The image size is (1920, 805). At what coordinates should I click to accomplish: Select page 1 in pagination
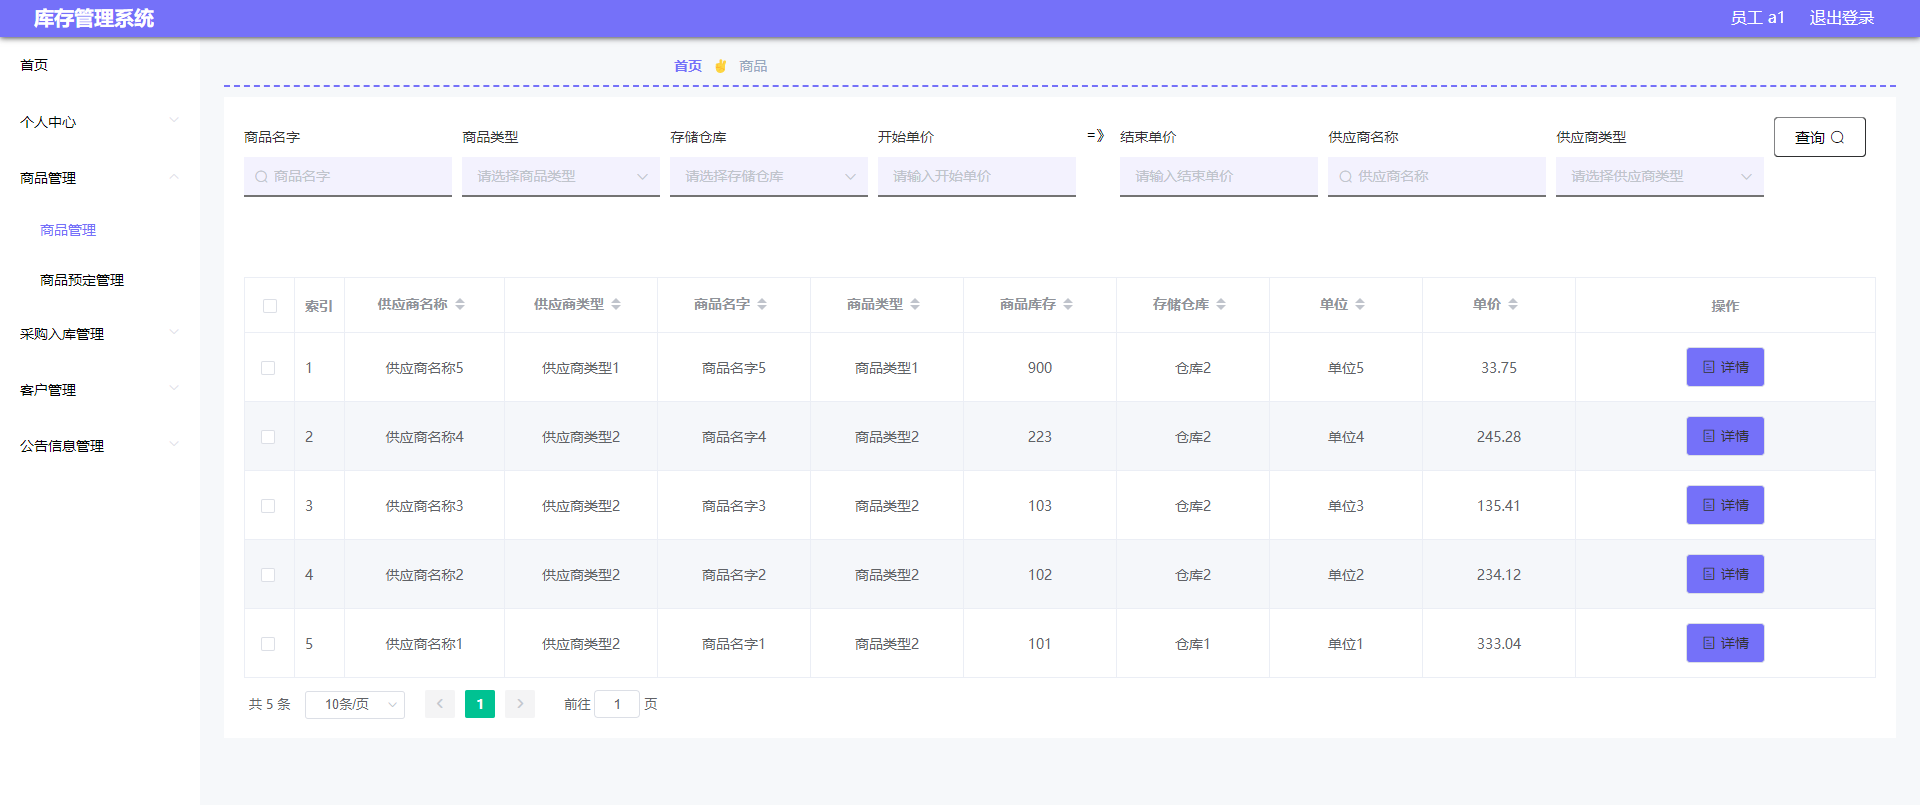click(x=480, y=704)
